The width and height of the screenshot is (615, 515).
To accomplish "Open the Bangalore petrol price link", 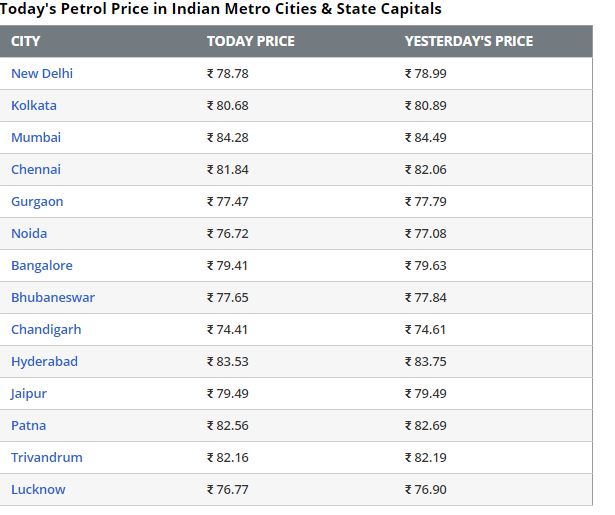I will (42, 266).
